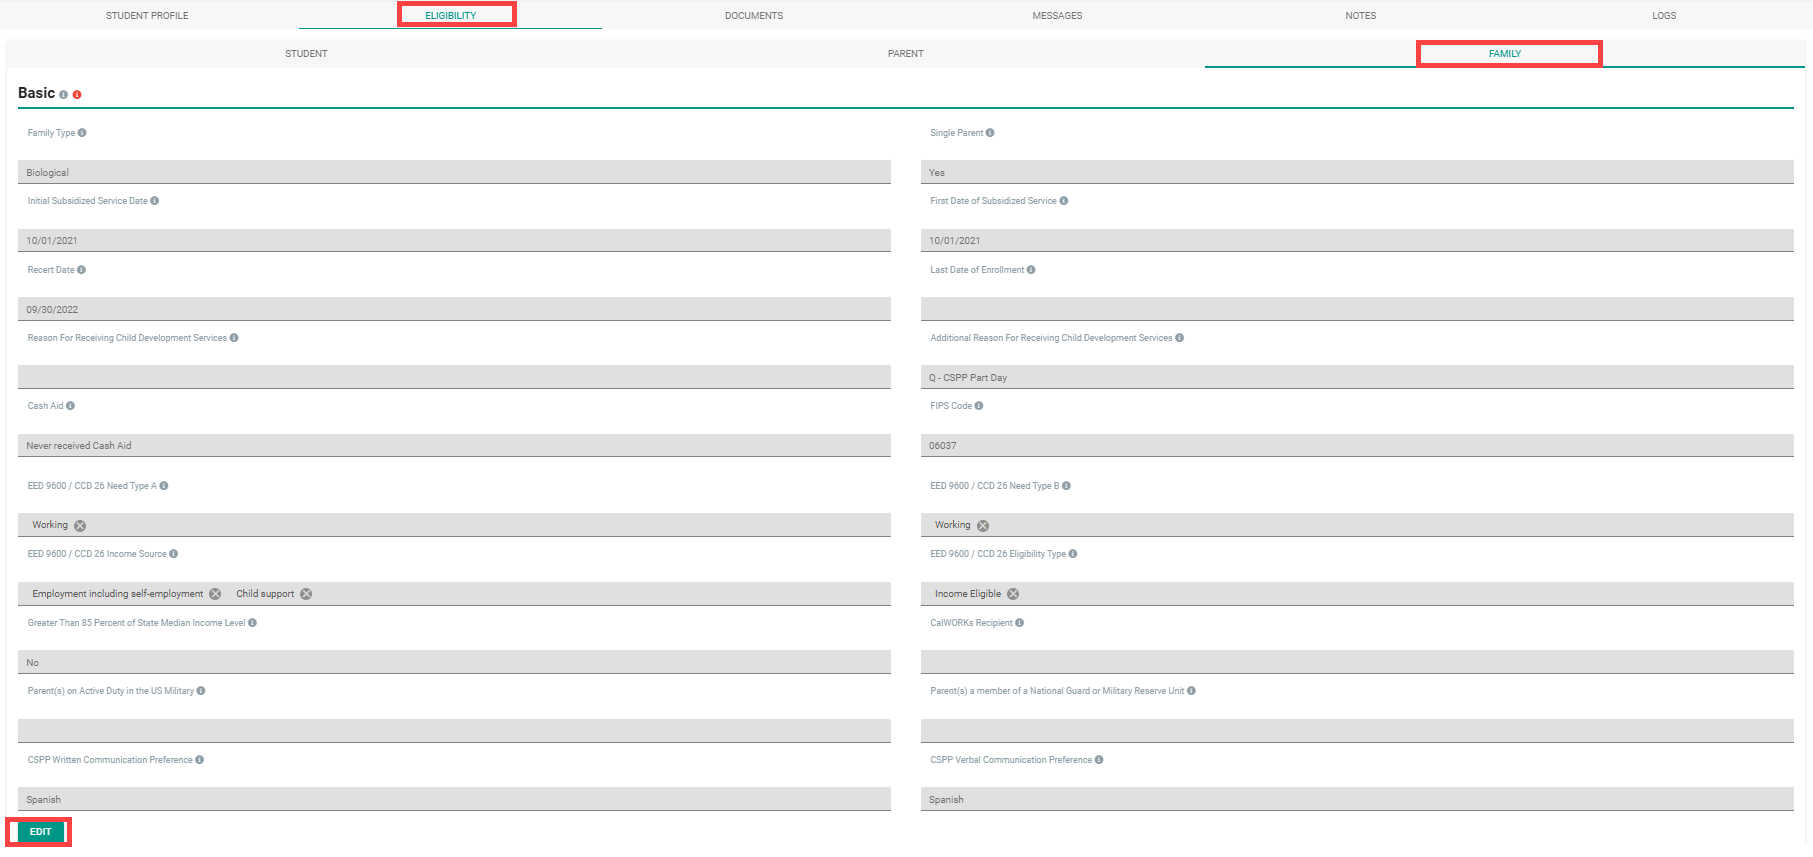Show info for Greater Than 85 Percent Income Level
1813x857 pixels.
click(x=252, y=623)
